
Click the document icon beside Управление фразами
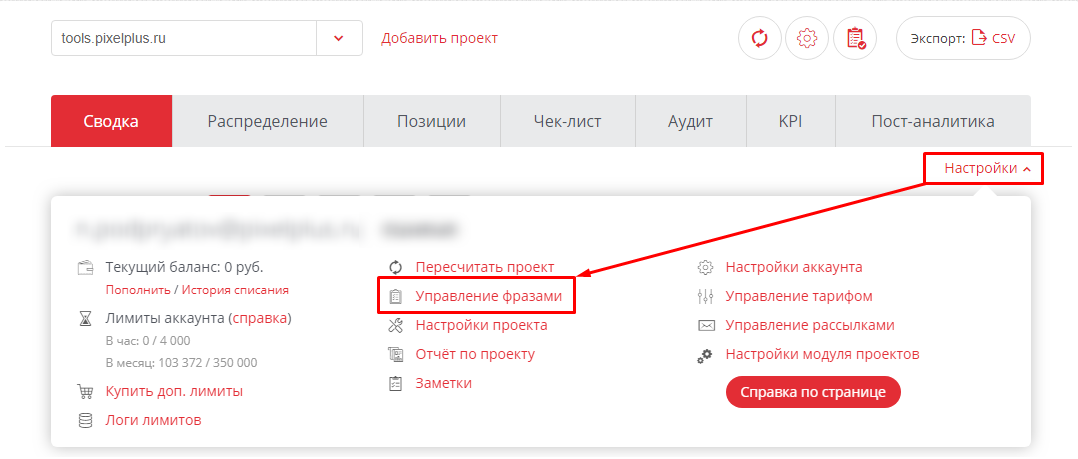coord(395,296)
